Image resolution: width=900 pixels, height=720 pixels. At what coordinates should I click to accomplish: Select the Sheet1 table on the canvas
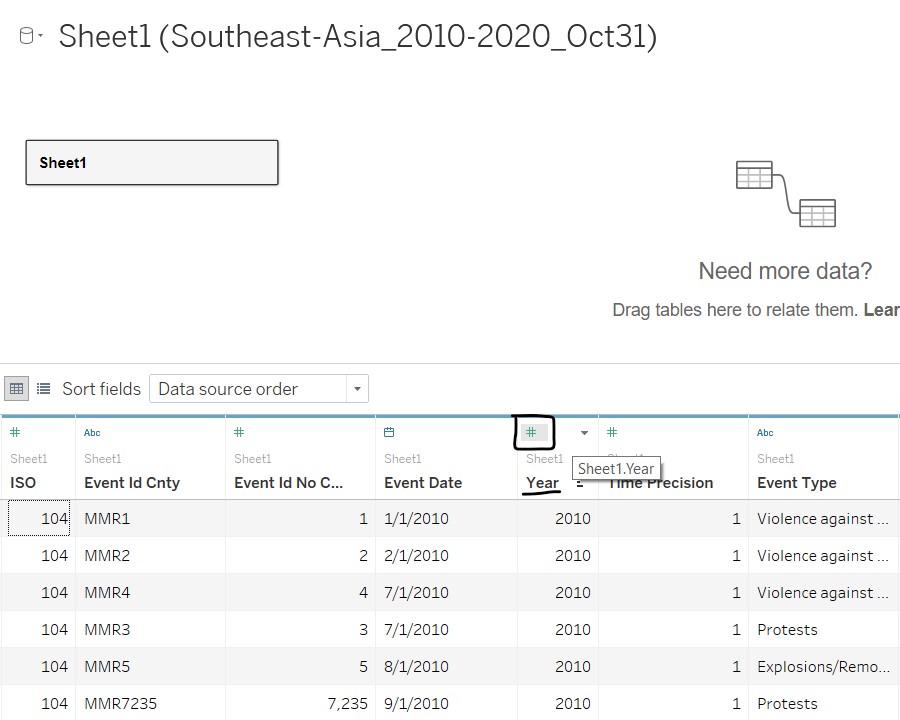[152, 163]
